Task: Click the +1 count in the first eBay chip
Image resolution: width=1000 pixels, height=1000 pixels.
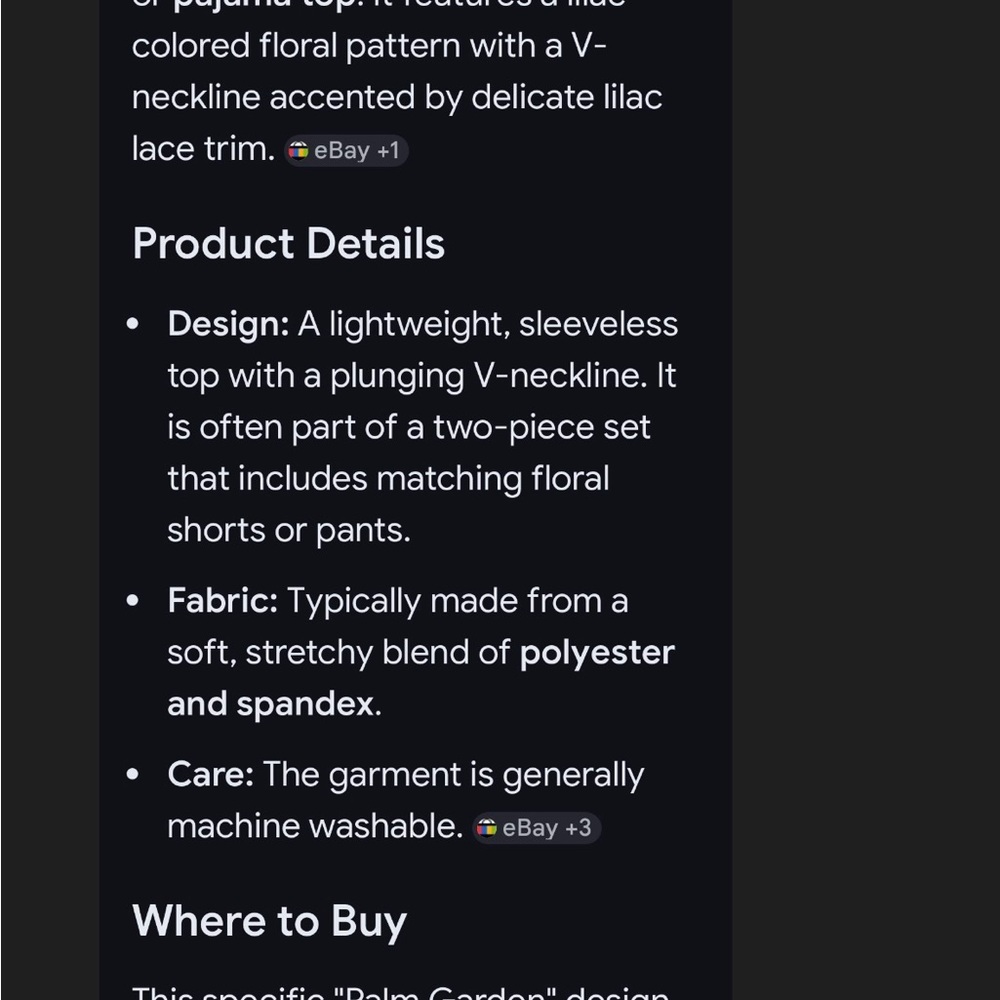Action: pyautogui.click(x=388, y=151)
